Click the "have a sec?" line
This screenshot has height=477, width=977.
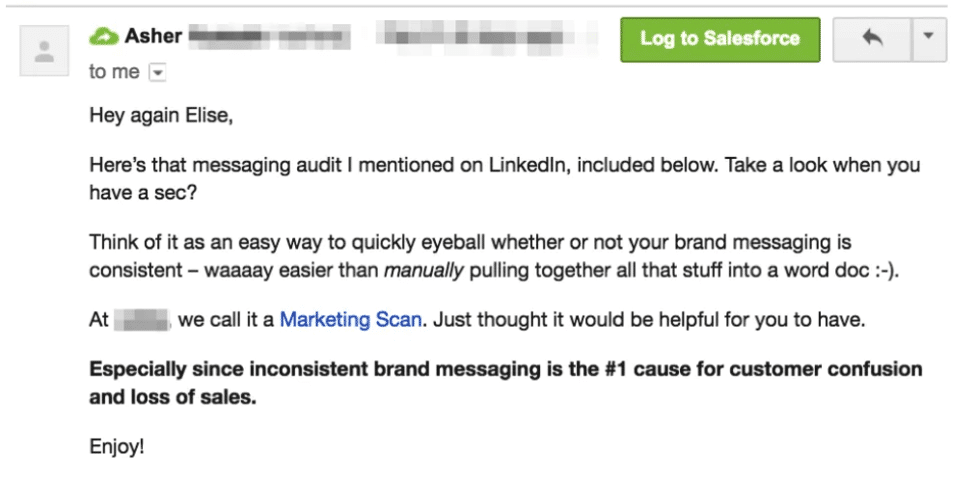[x=143, y=190]
